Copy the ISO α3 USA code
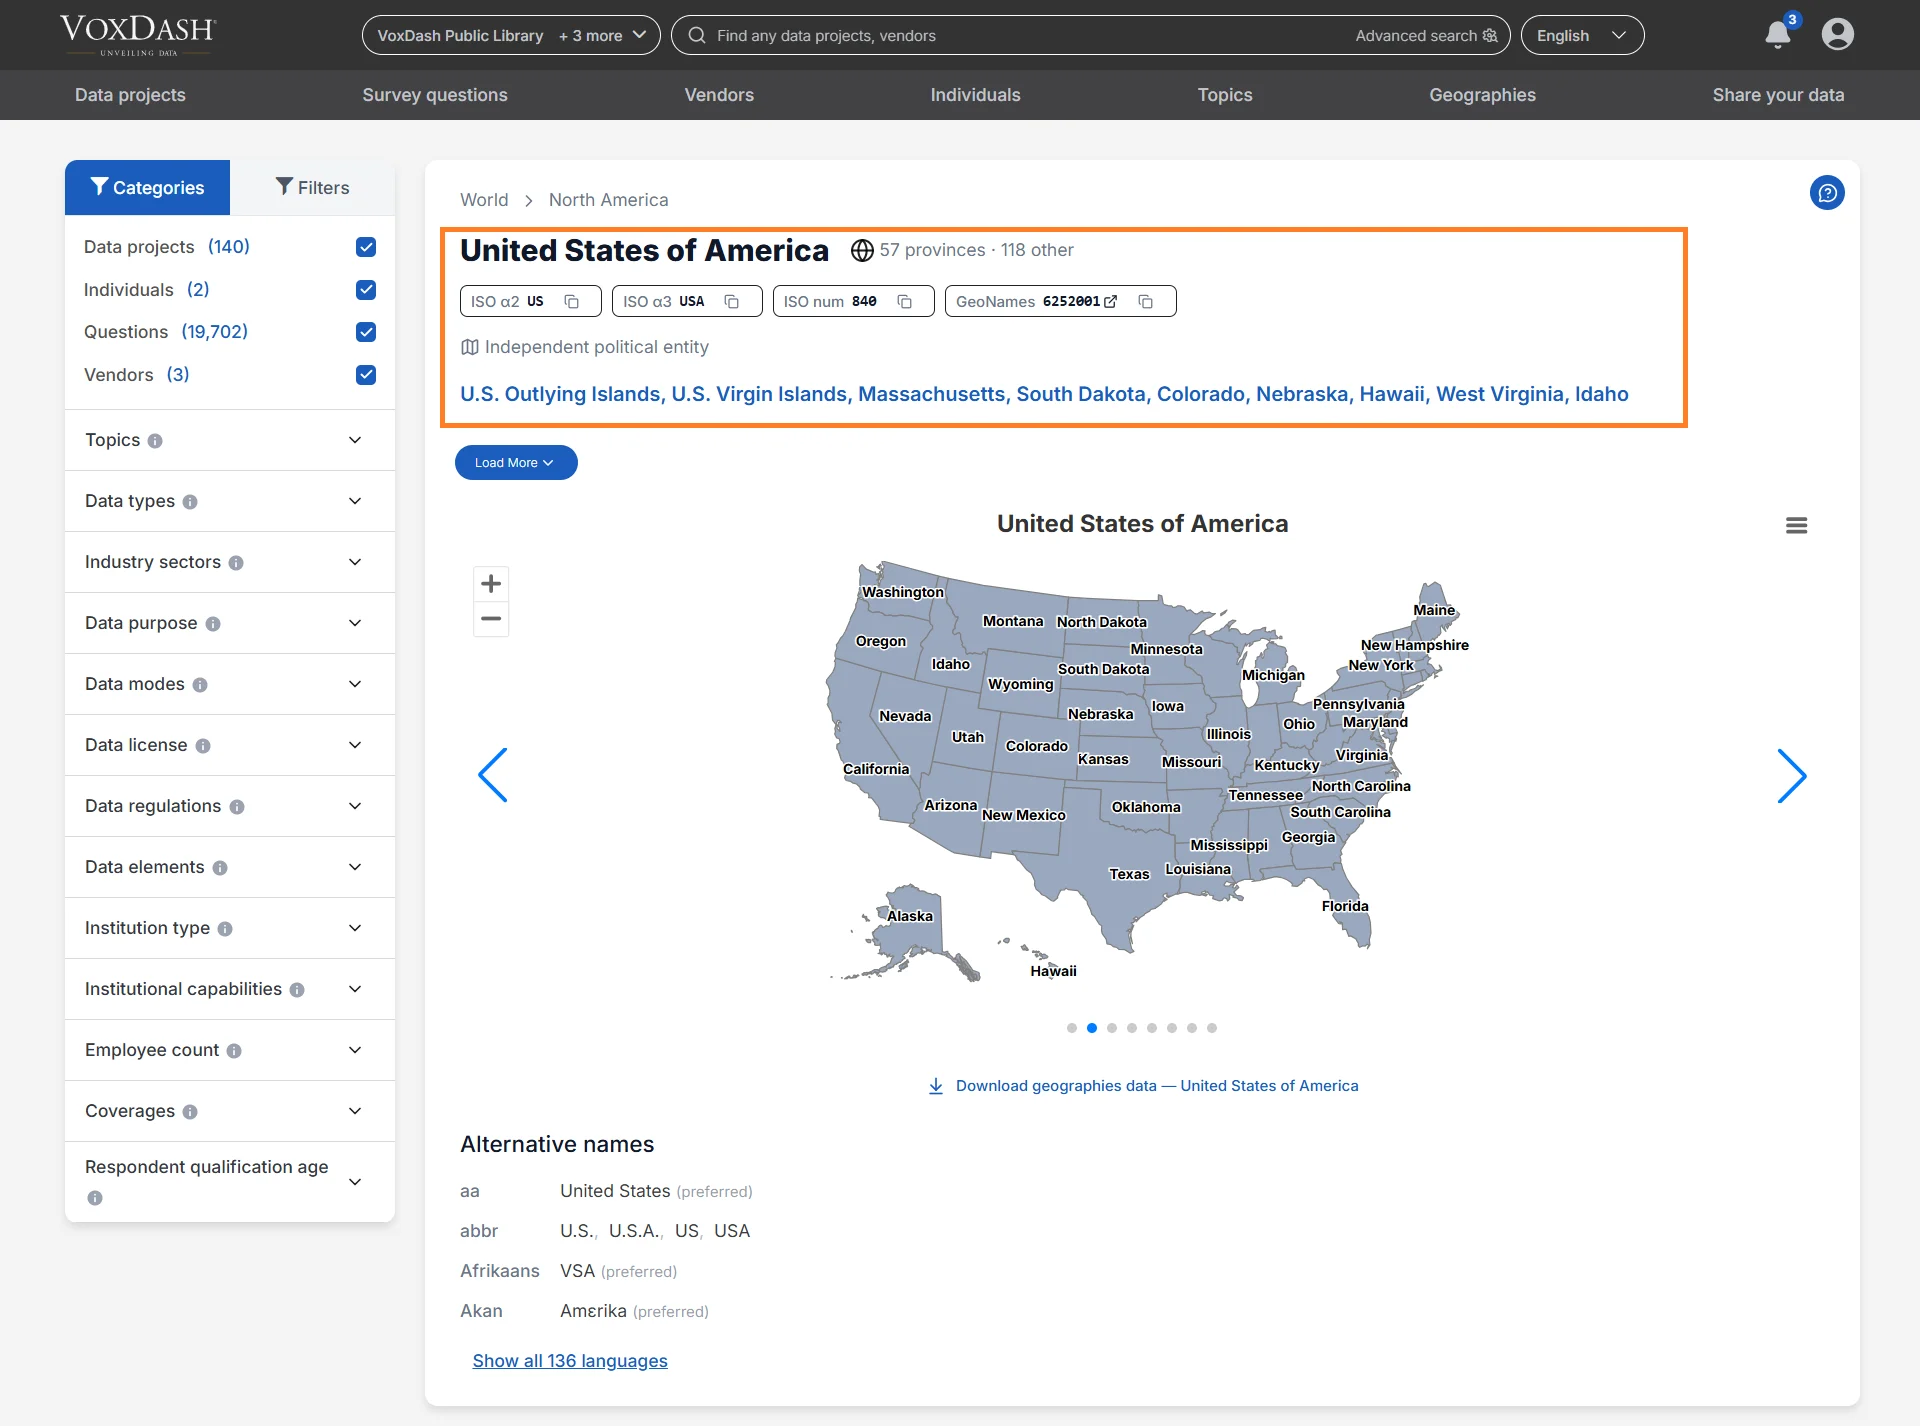 point(732,302)
